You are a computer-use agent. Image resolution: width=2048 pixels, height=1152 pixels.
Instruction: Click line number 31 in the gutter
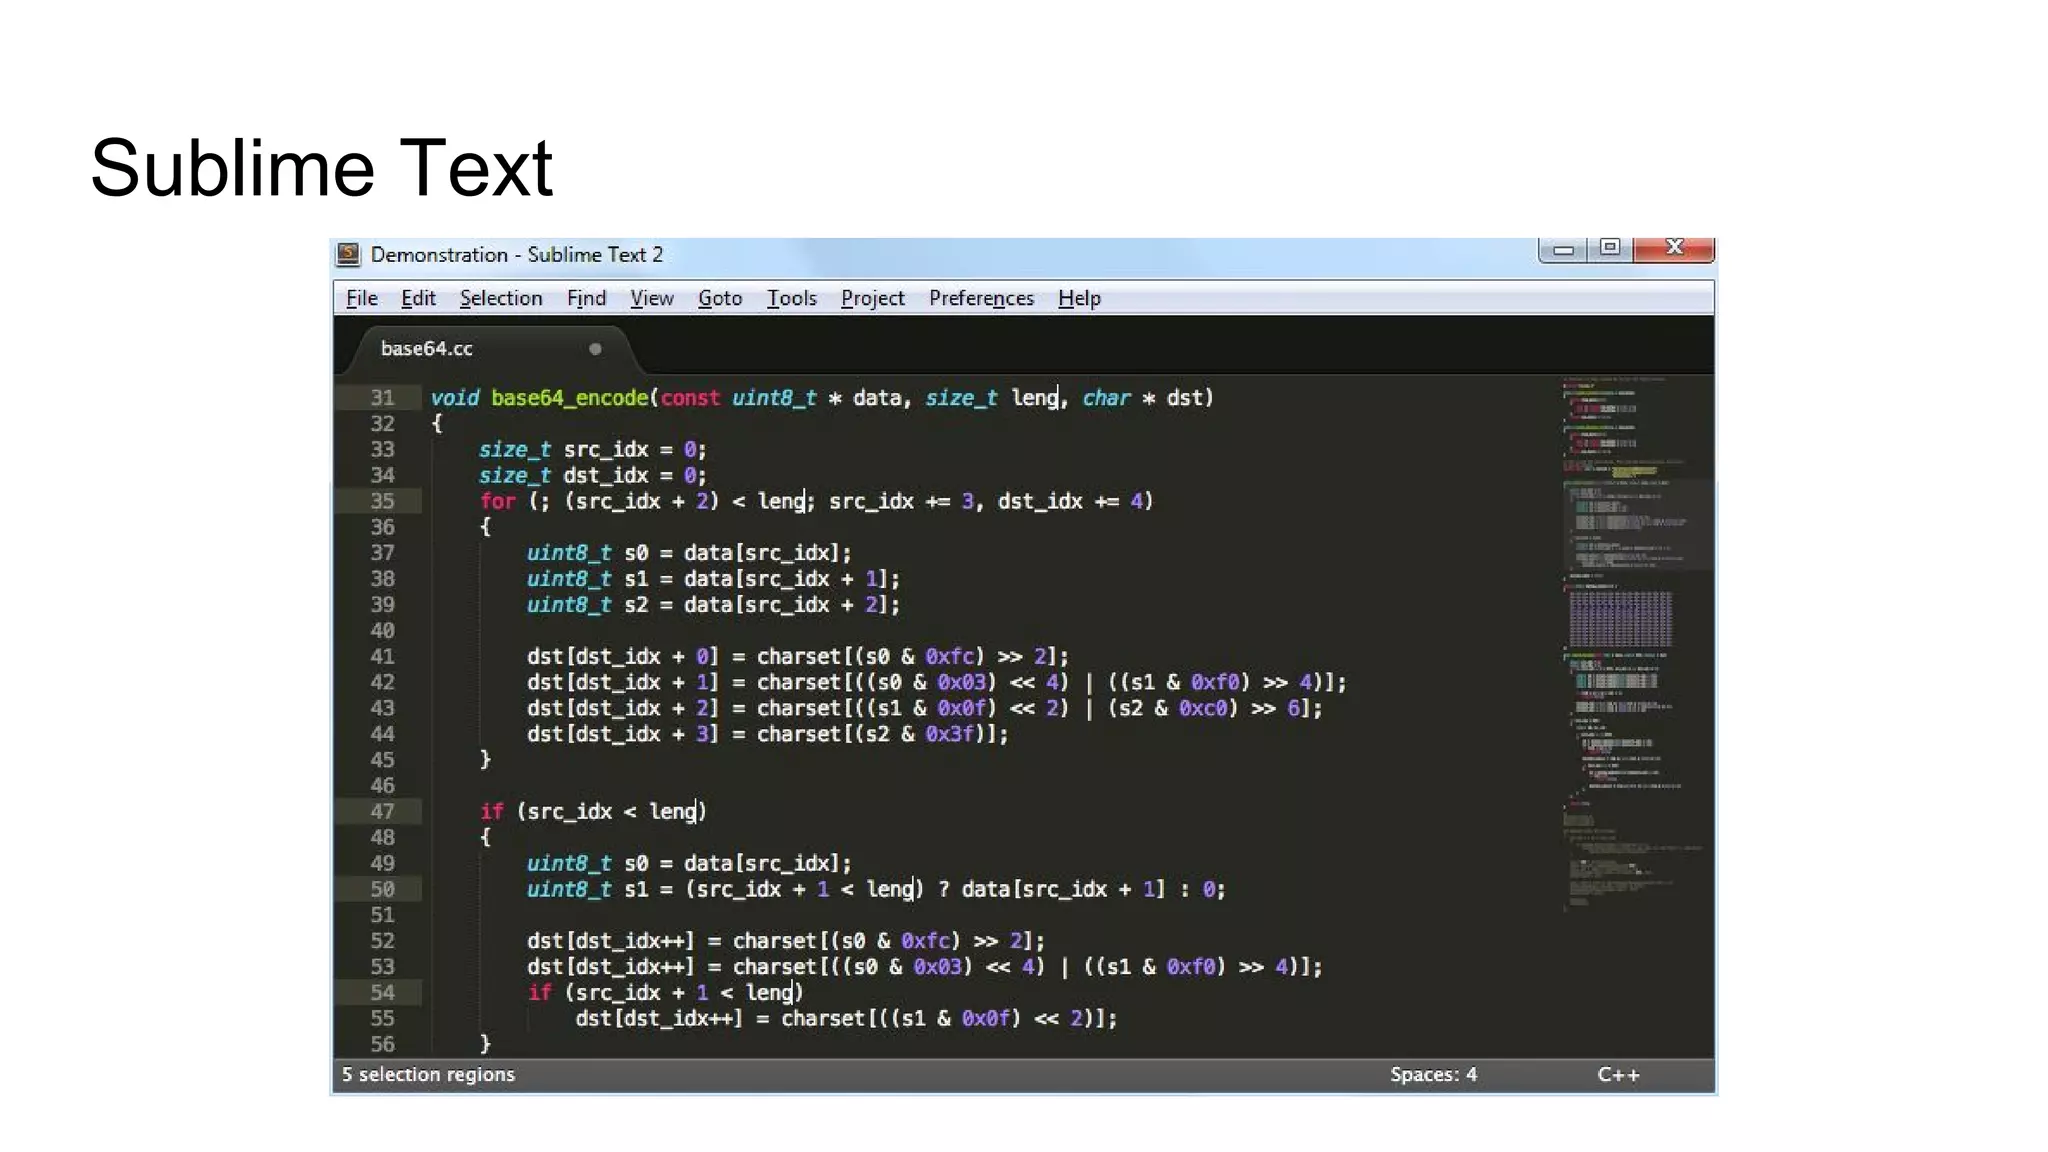(382, 397)
